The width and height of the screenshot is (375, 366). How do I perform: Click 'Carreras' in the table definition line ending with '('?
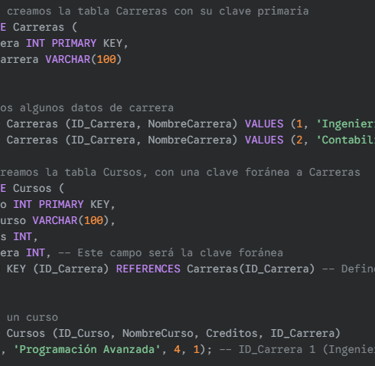(x=38, y=27)
